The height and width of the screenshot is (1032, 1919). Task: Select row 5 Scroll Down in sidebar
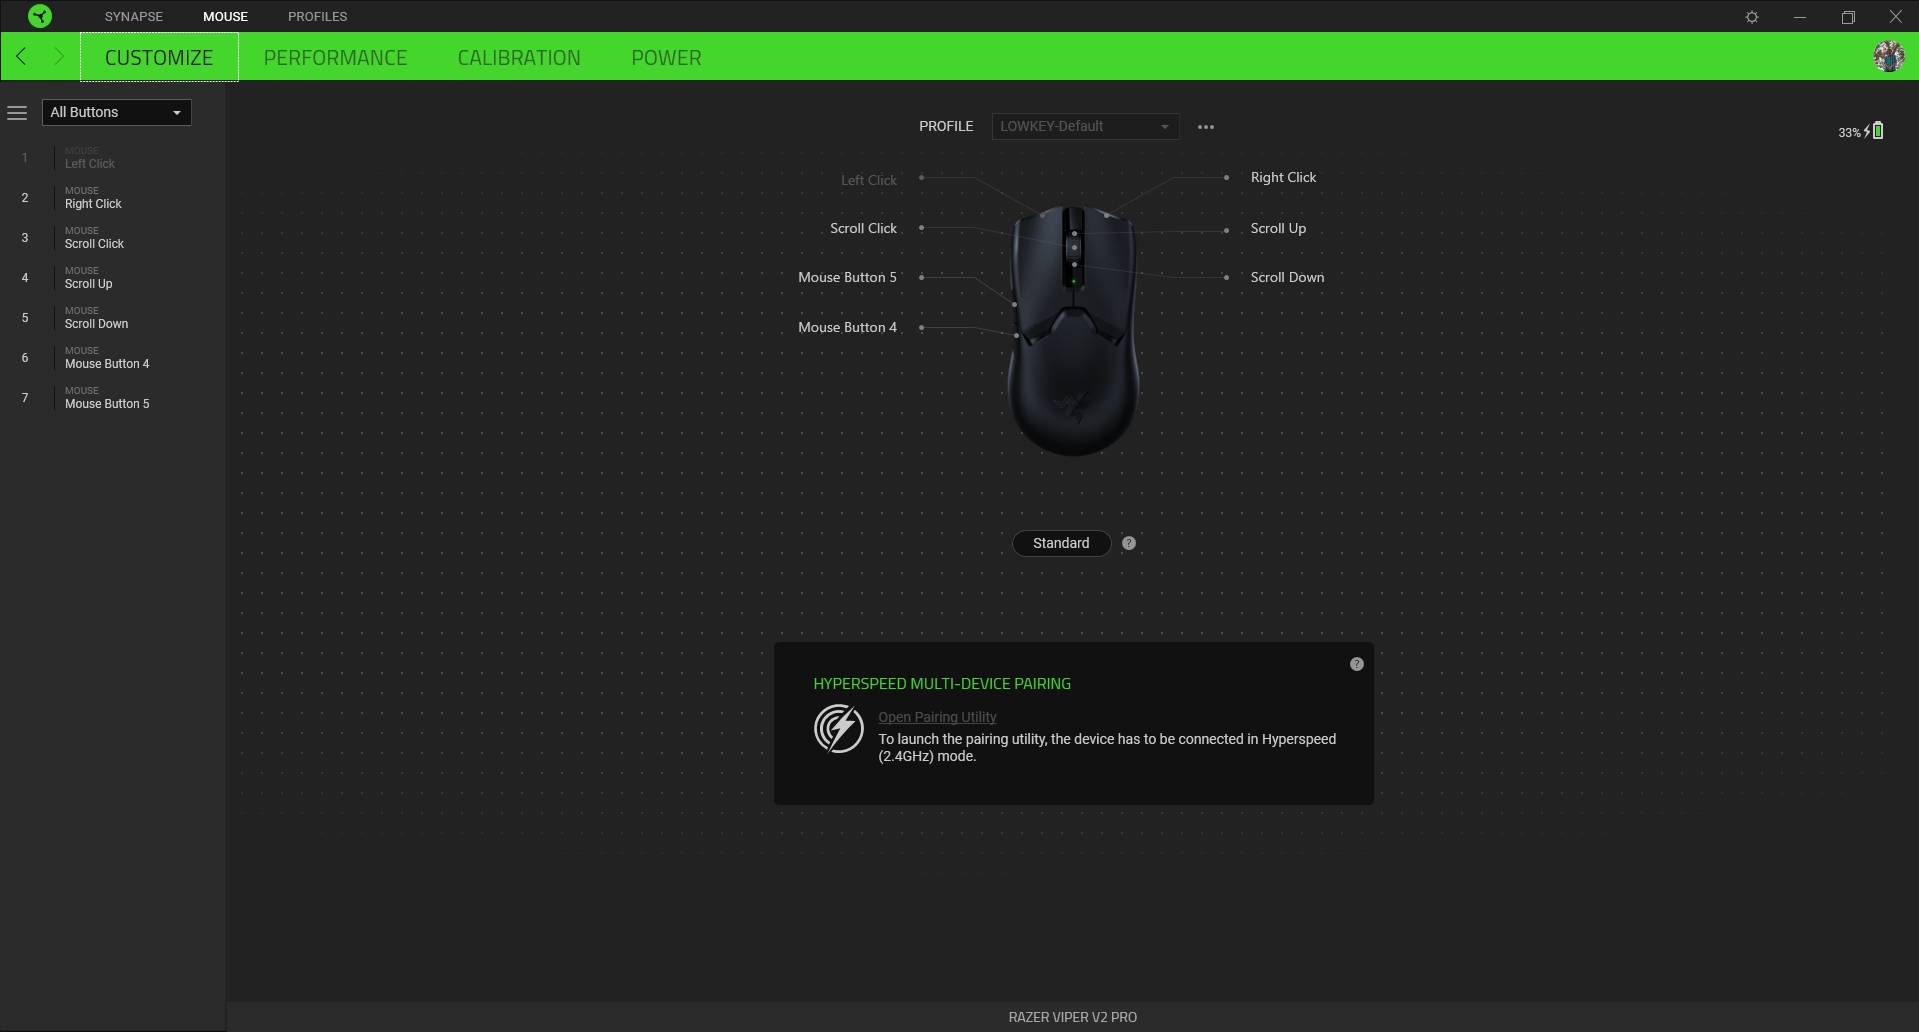tap(112, 318)
